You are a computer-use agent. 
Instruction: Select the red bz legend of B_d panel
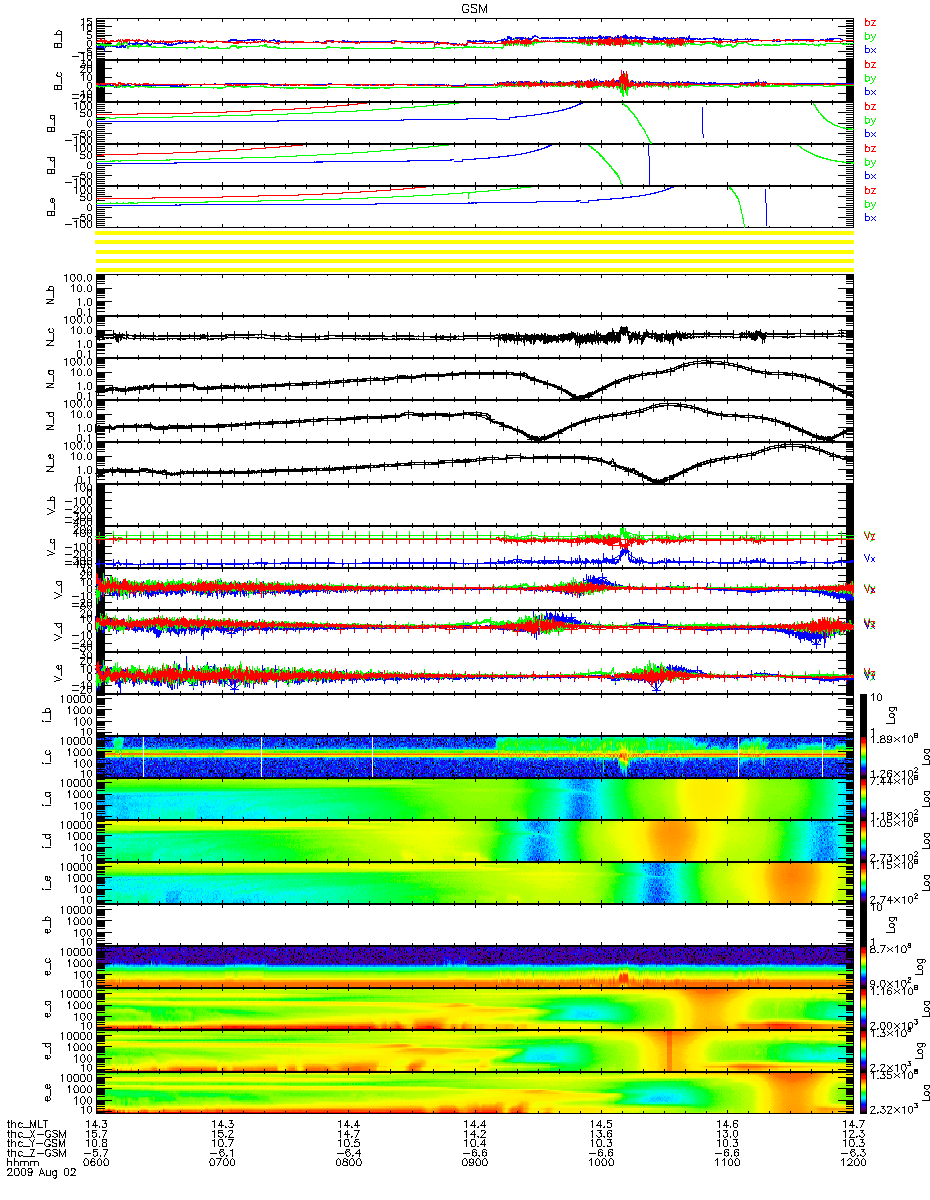pos(870,148)
